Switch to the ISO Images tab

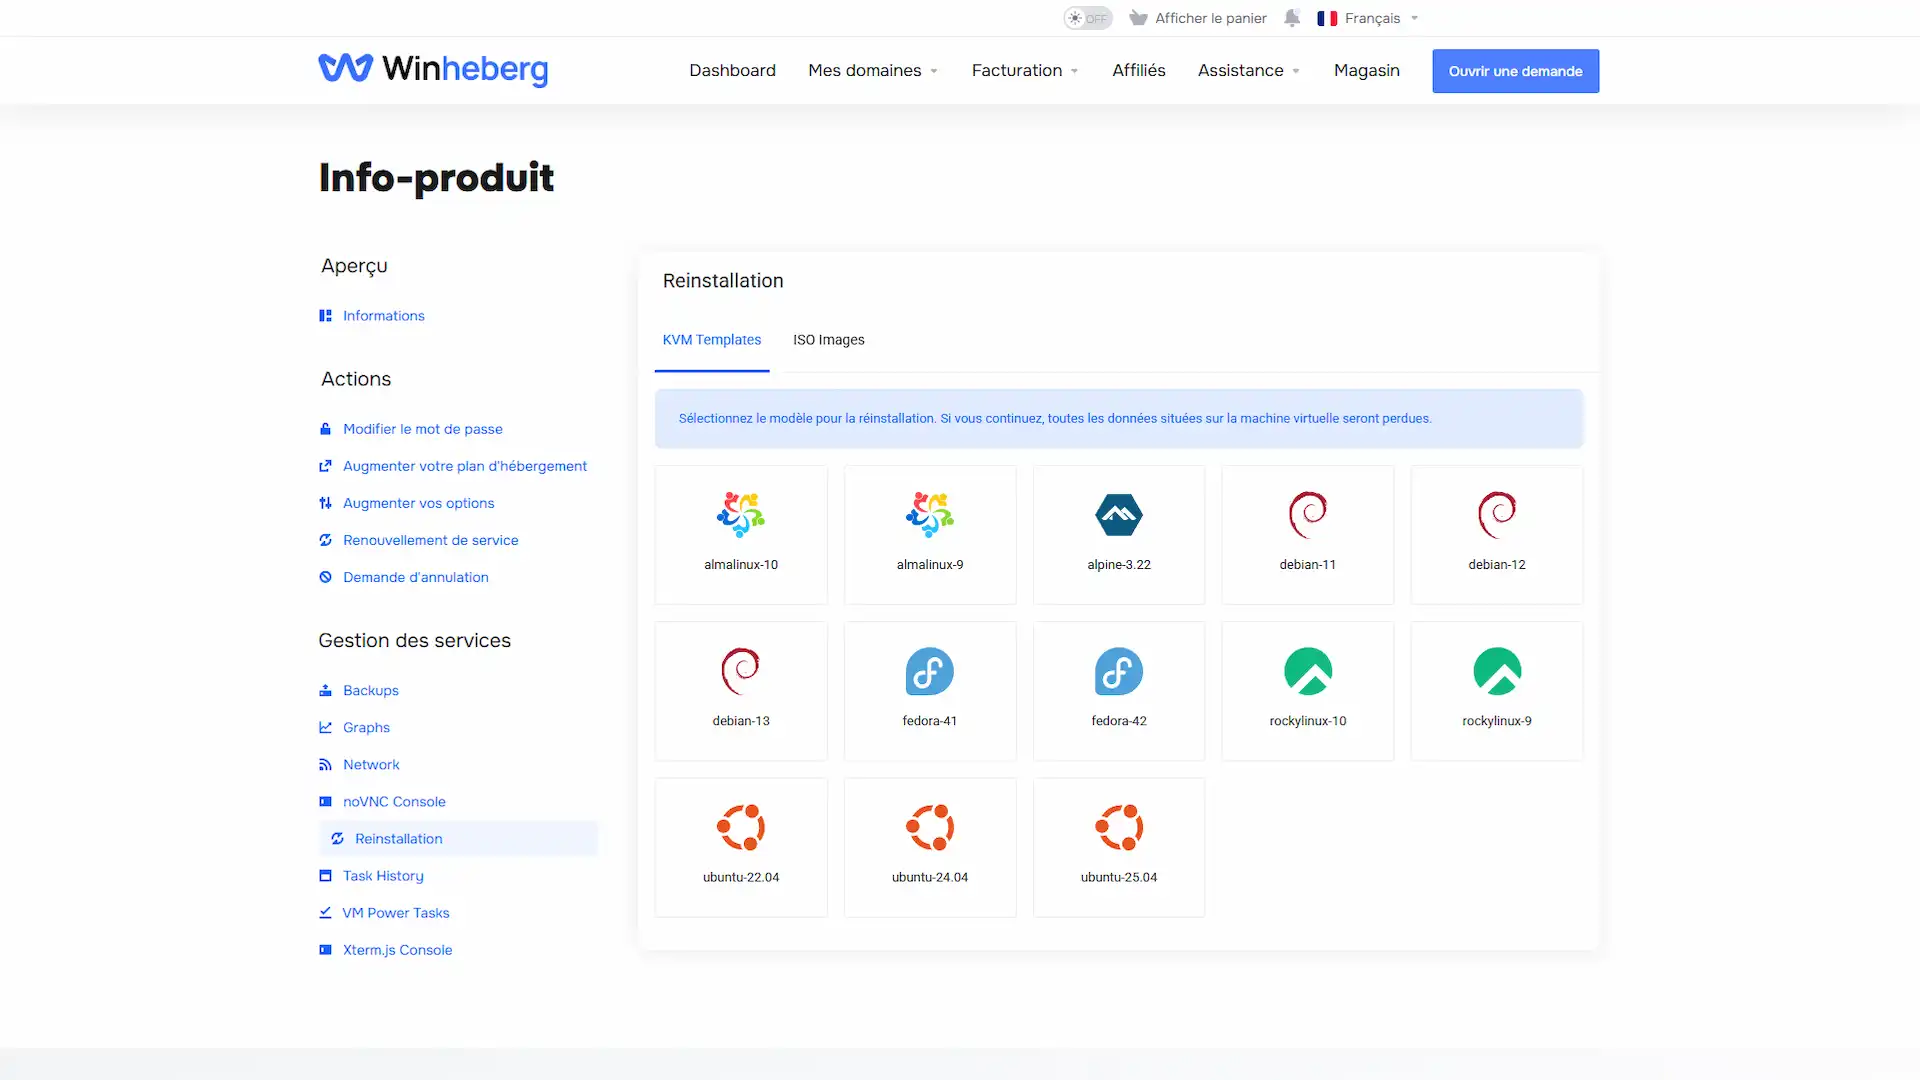tap(828, 340)
